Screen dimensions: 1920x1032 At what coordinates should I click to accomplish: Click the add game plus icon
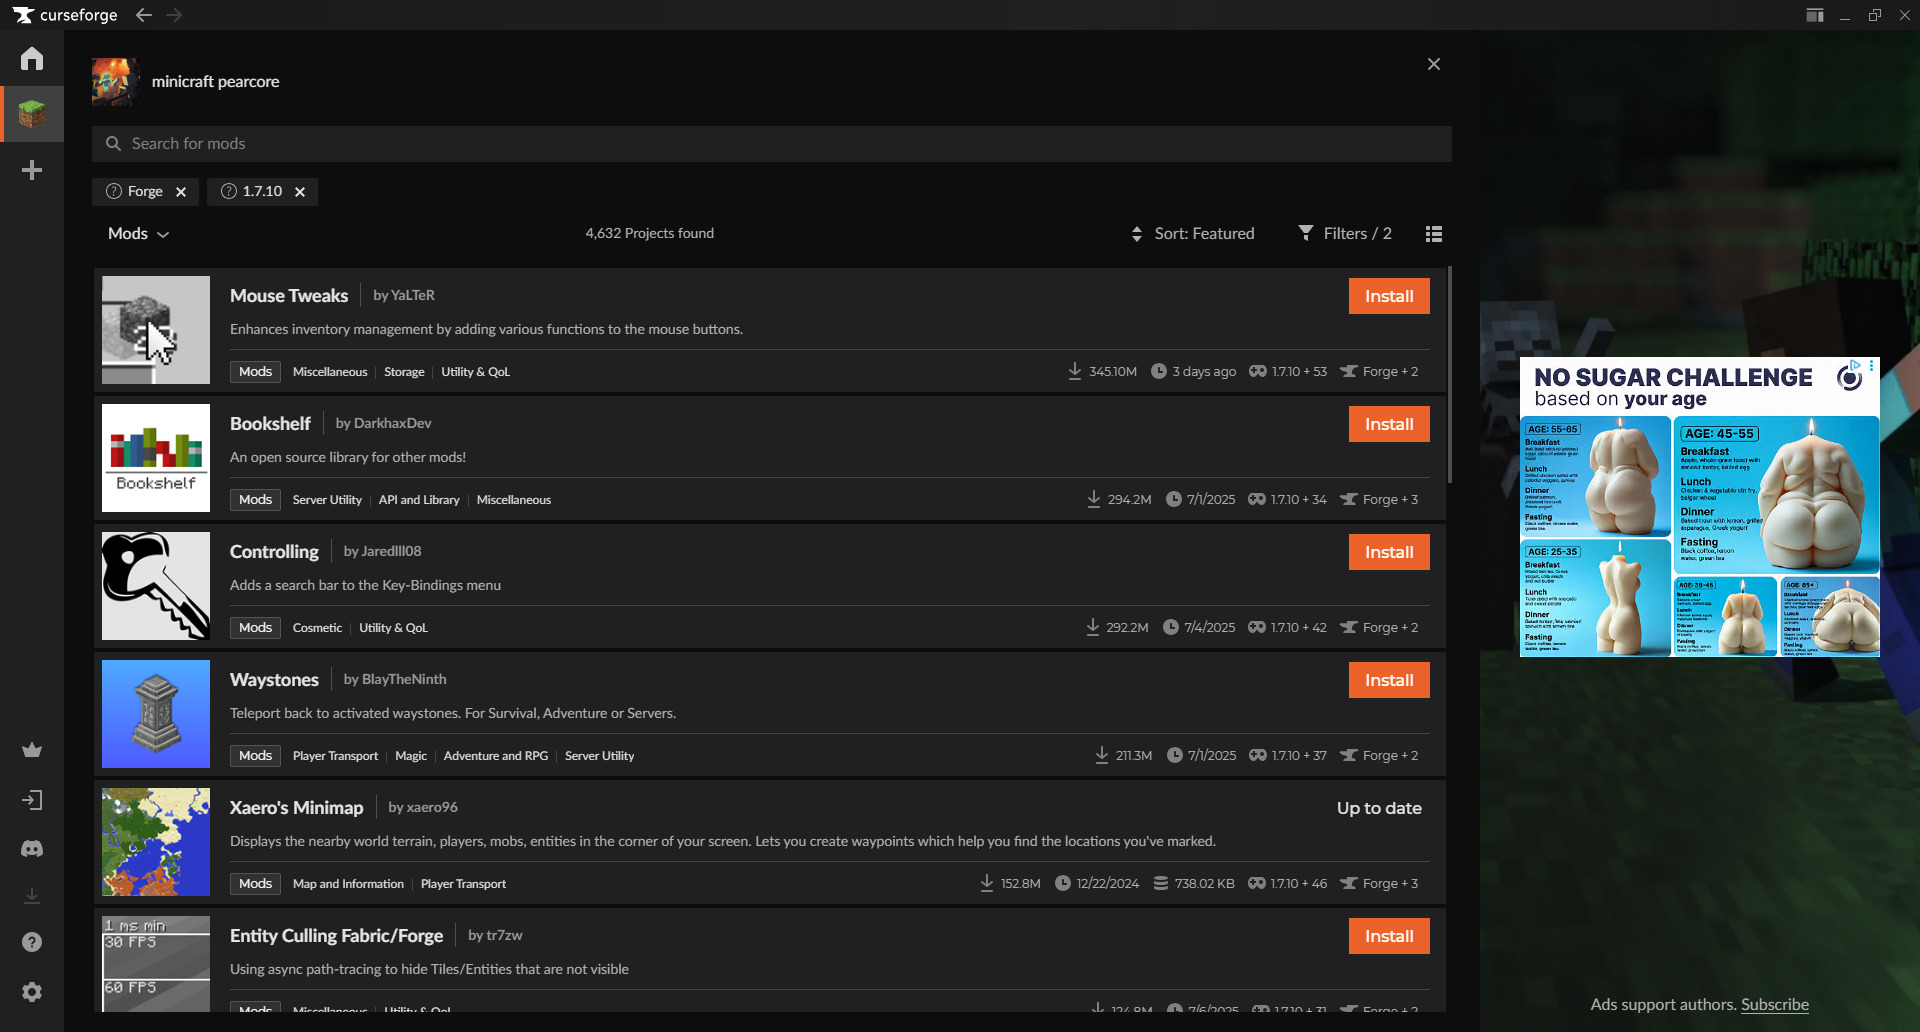tap(32, 170)
